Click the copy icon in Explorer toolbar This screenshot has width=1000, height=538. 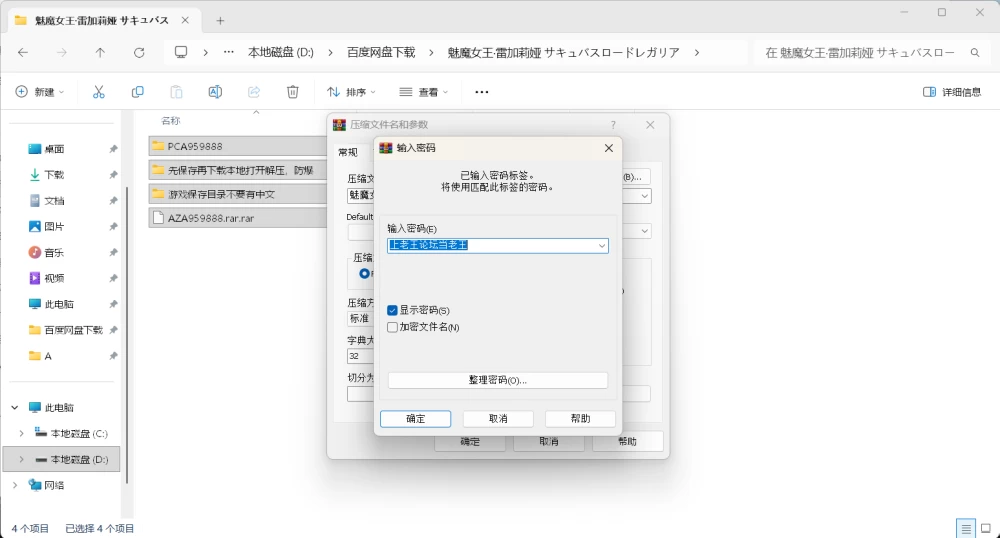coord(137,92)
